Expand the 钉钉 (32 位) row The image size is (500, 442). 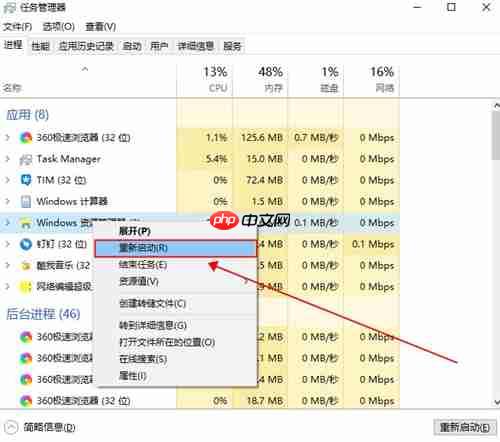(7, 244)
